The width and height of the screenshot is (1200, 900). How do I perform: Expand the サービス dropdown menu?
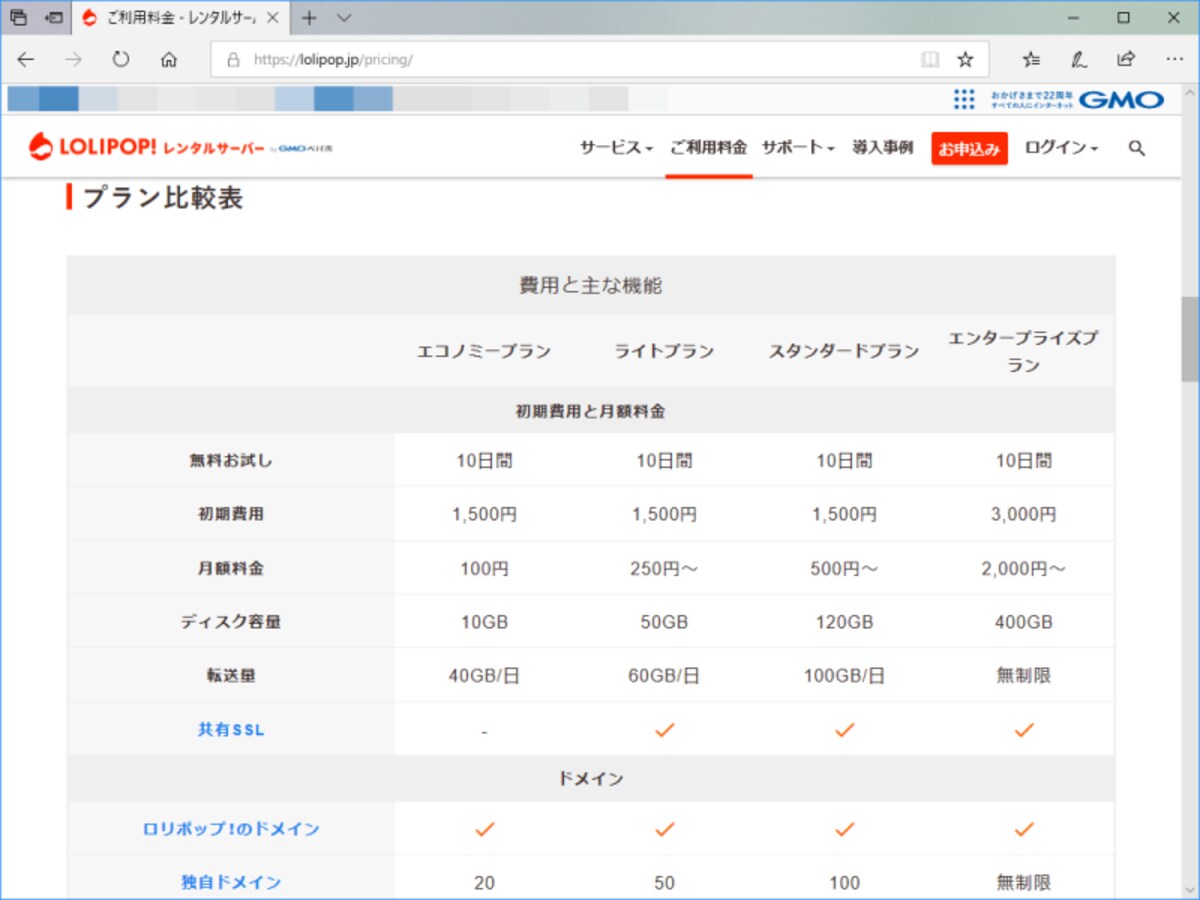(x=616, y=148)
